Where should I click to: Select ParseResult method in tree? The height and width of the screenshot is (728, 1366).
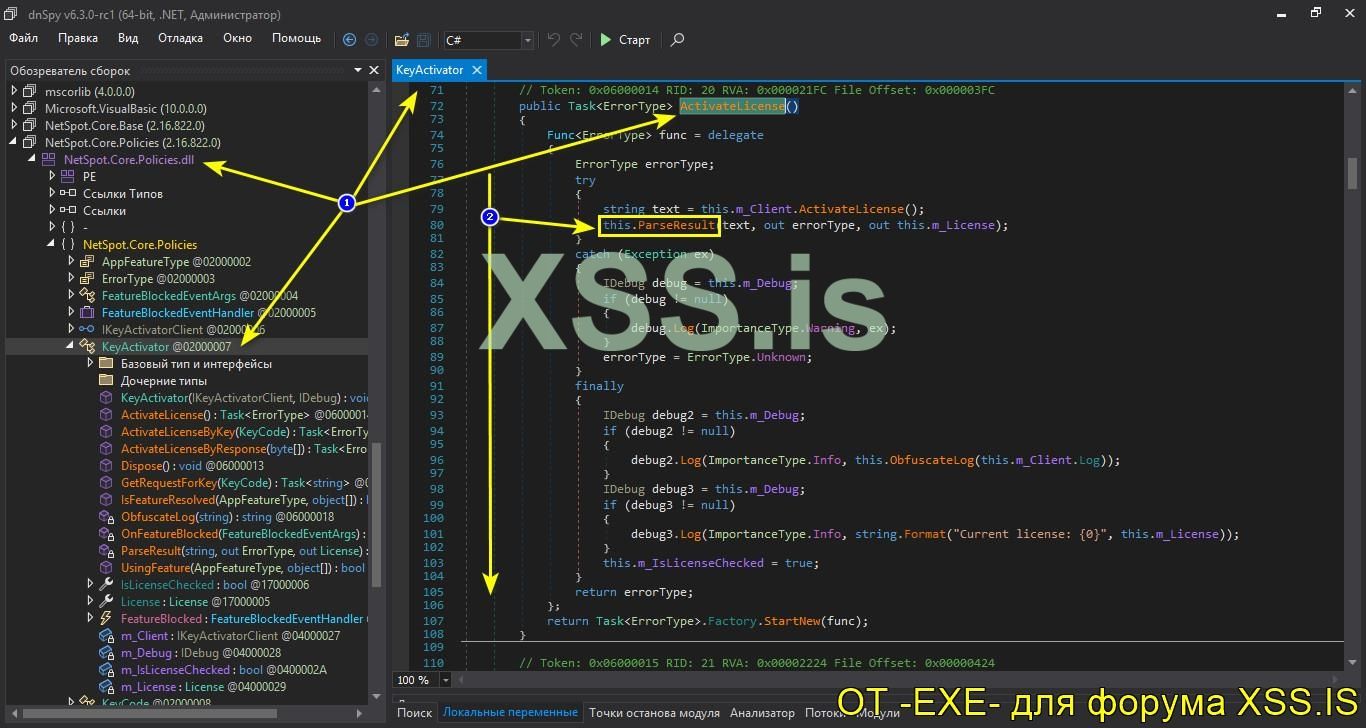(x=244, y=550)
